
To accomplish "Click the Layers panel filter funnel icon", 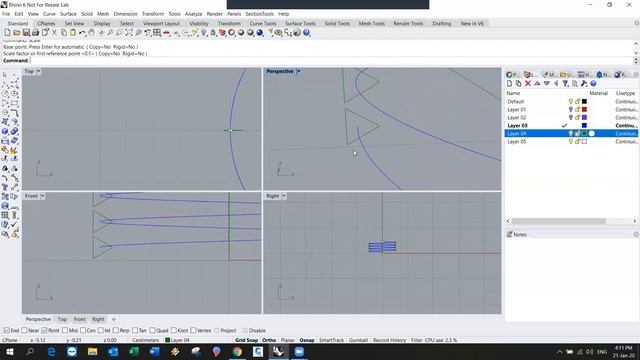I will click(x=565, y=83).
